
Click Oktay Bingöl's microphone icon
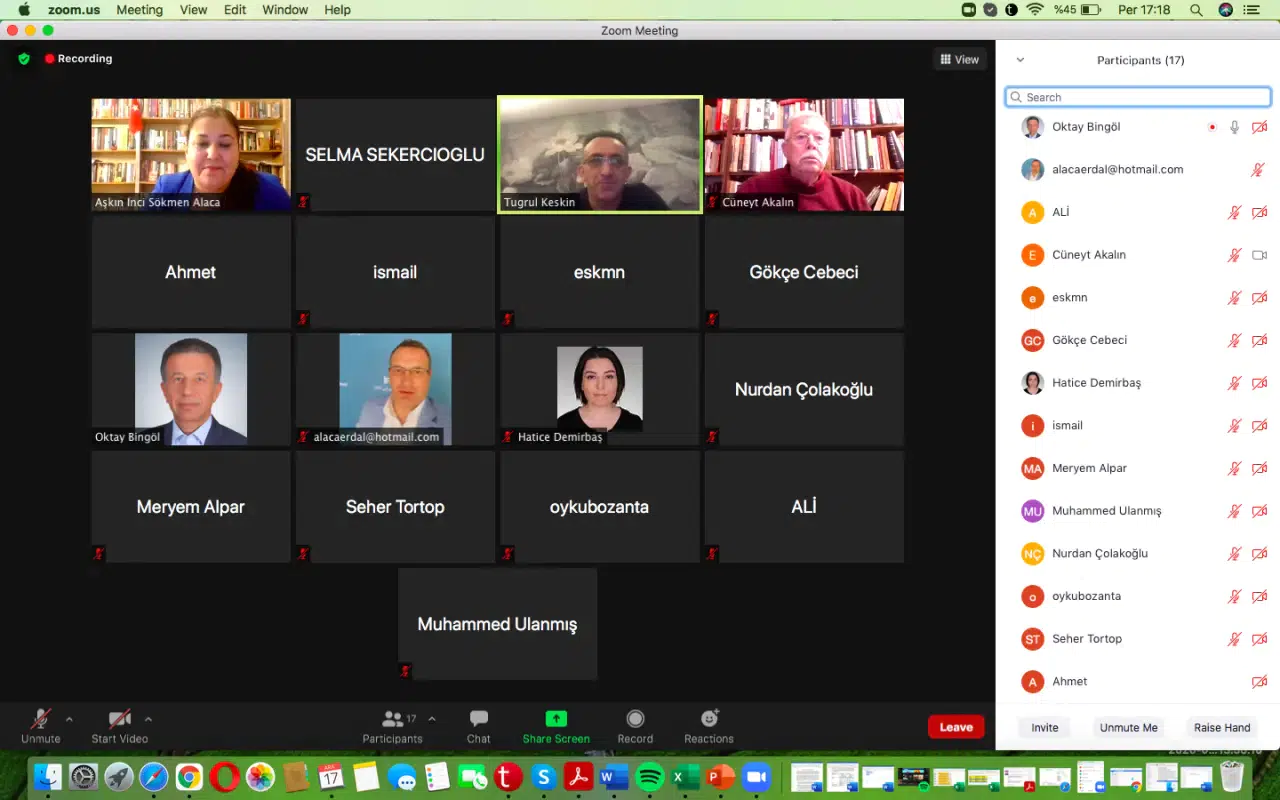point(1235,127)
